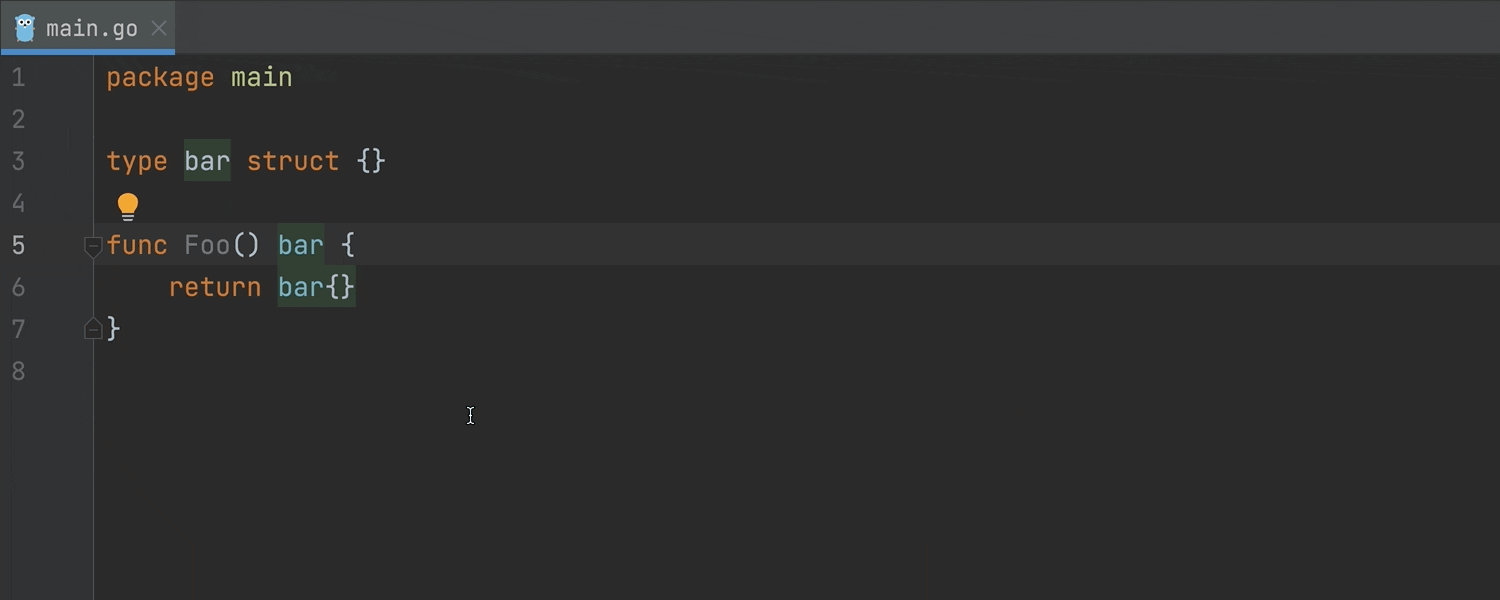Click the bar return type on line 5
1500x600 pixels.
coord(301,245)
